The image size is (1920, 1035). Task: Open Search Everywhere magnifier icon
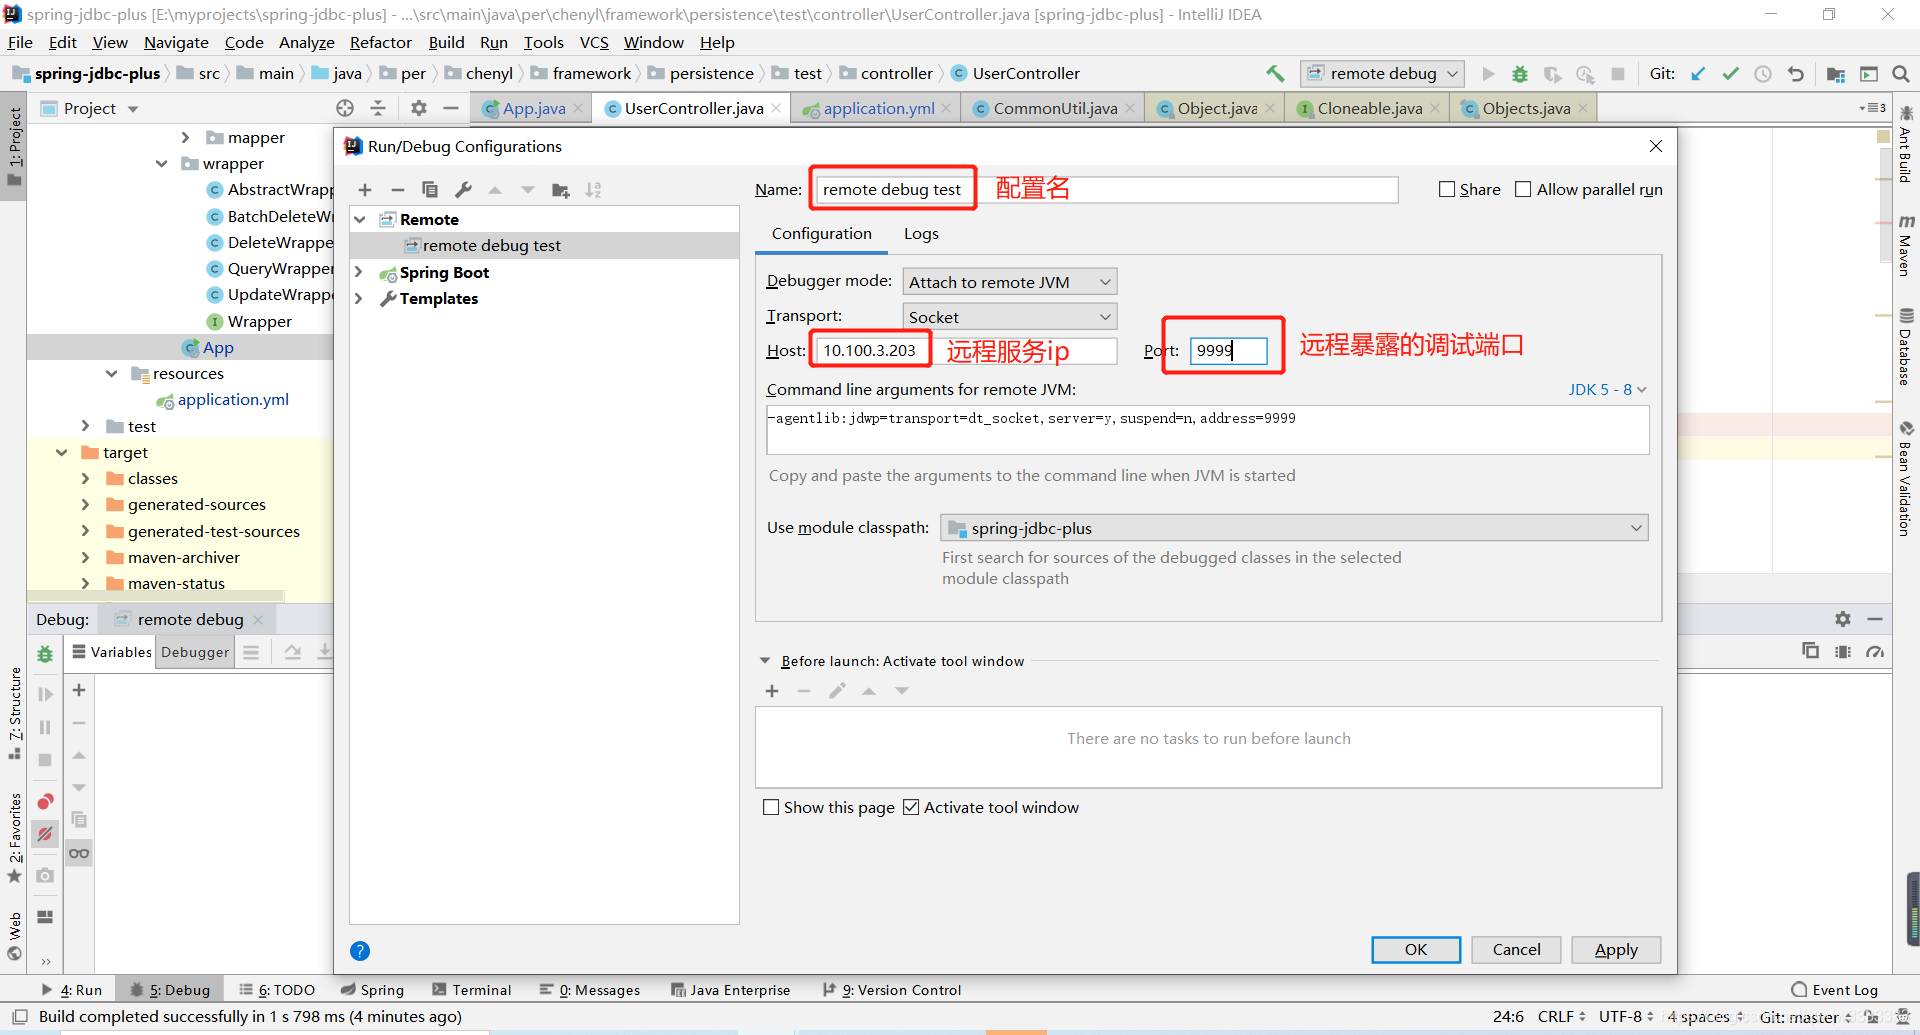[1901, 73]
